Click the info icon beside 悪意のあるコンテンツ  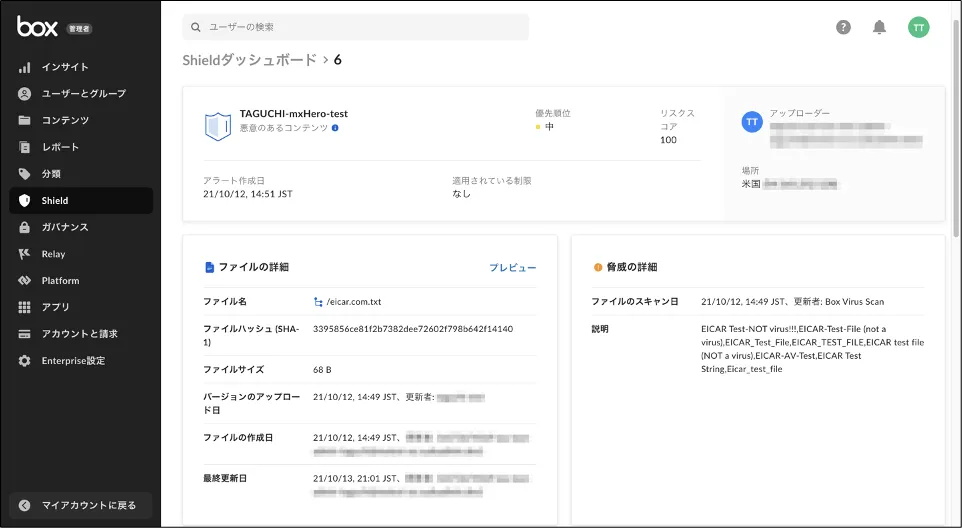pyautogui.click(x=335, y=128)
